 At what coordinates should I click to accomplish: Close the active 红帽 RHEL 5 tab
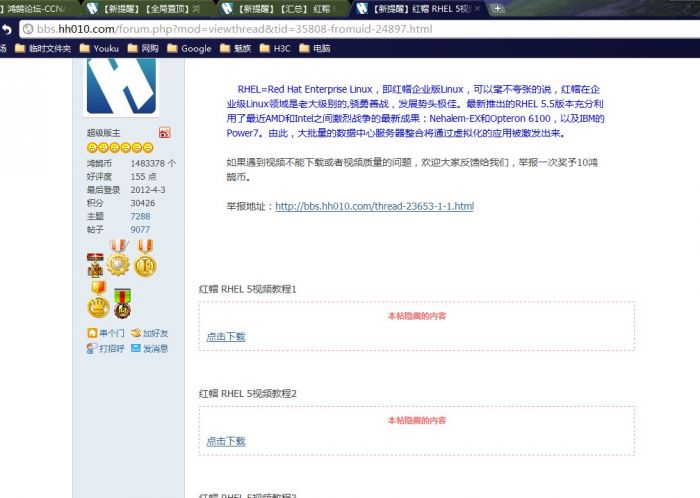point(477,8)
